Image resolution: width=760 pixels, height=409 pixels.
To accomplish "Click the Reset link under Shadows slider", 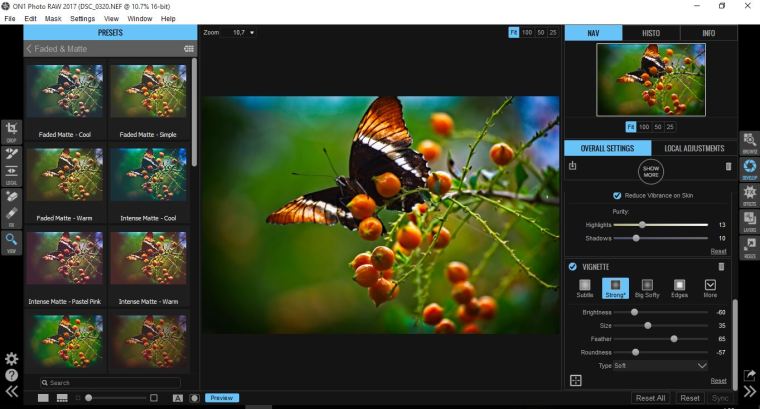I will (x=718, y=251).
